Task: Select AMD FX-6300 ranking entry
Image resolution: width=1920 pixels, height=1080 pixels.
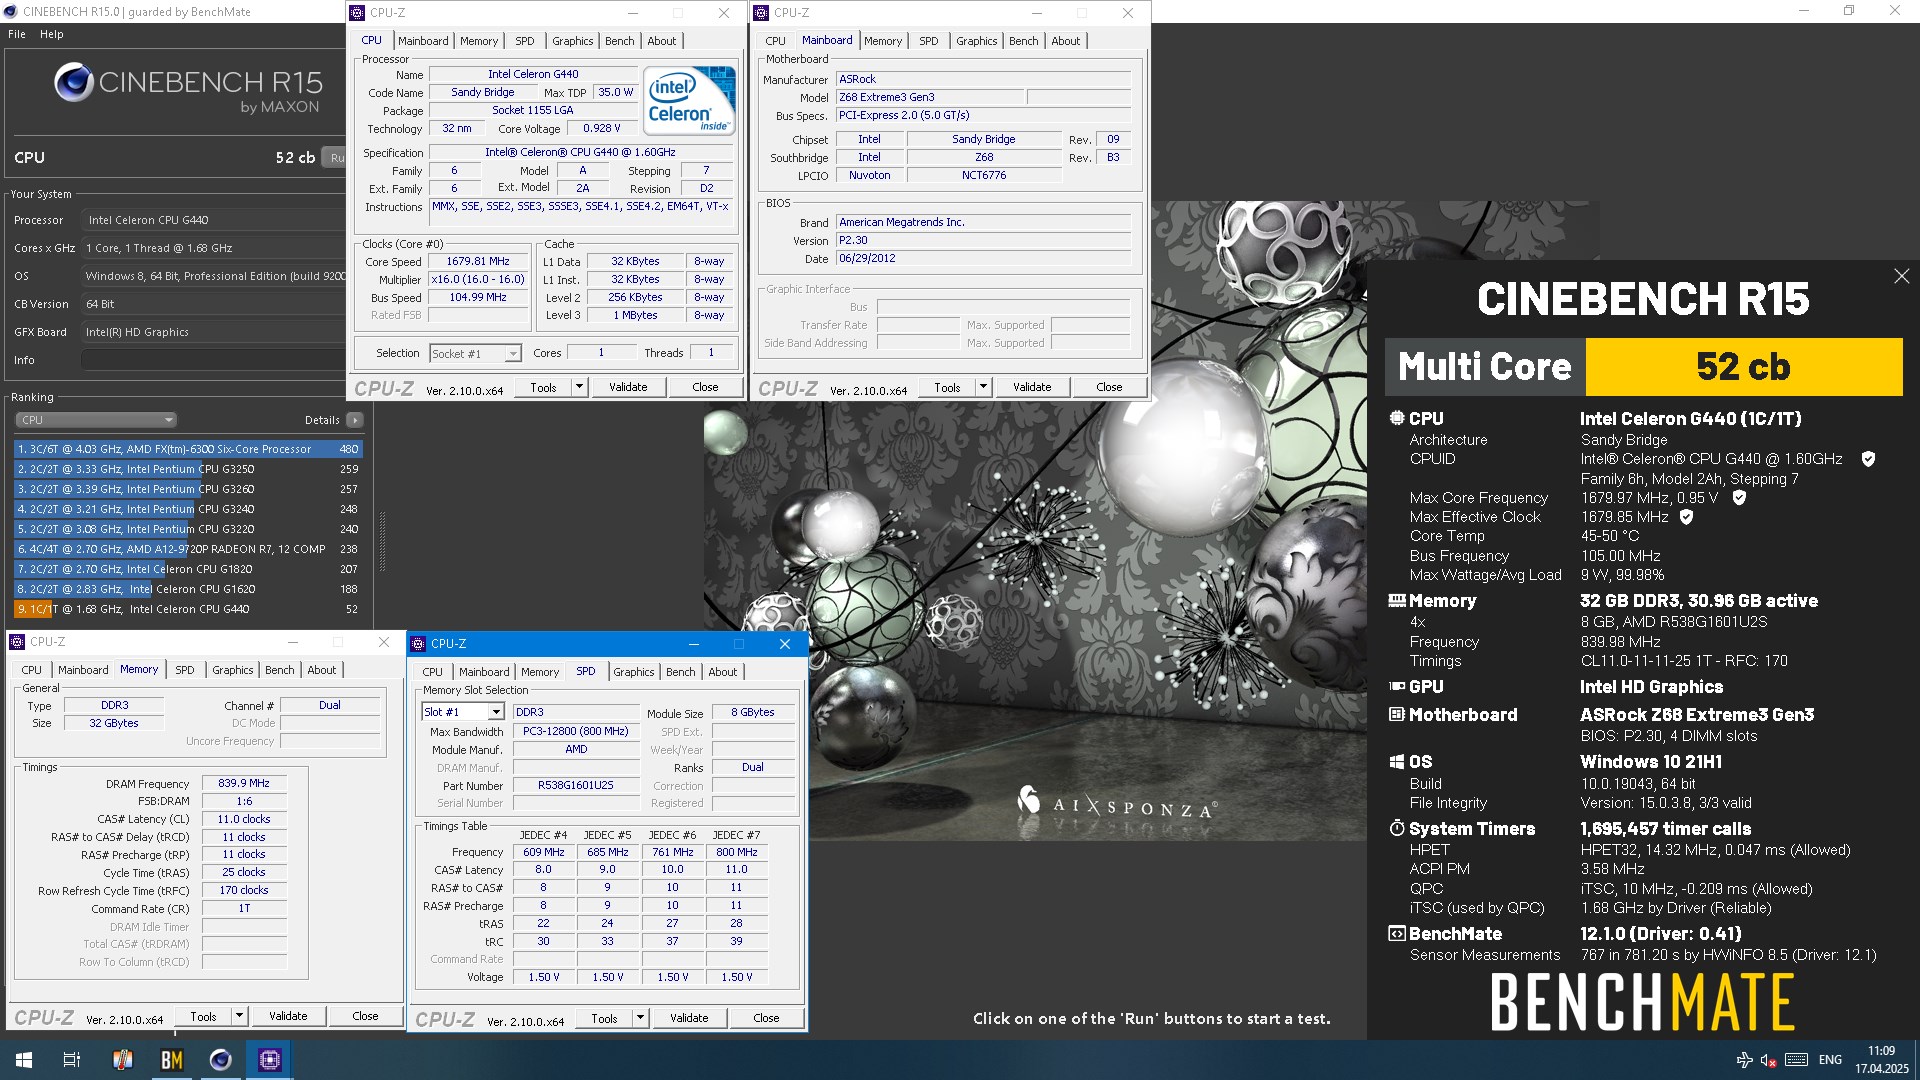Action: click(x=188, y=449)
